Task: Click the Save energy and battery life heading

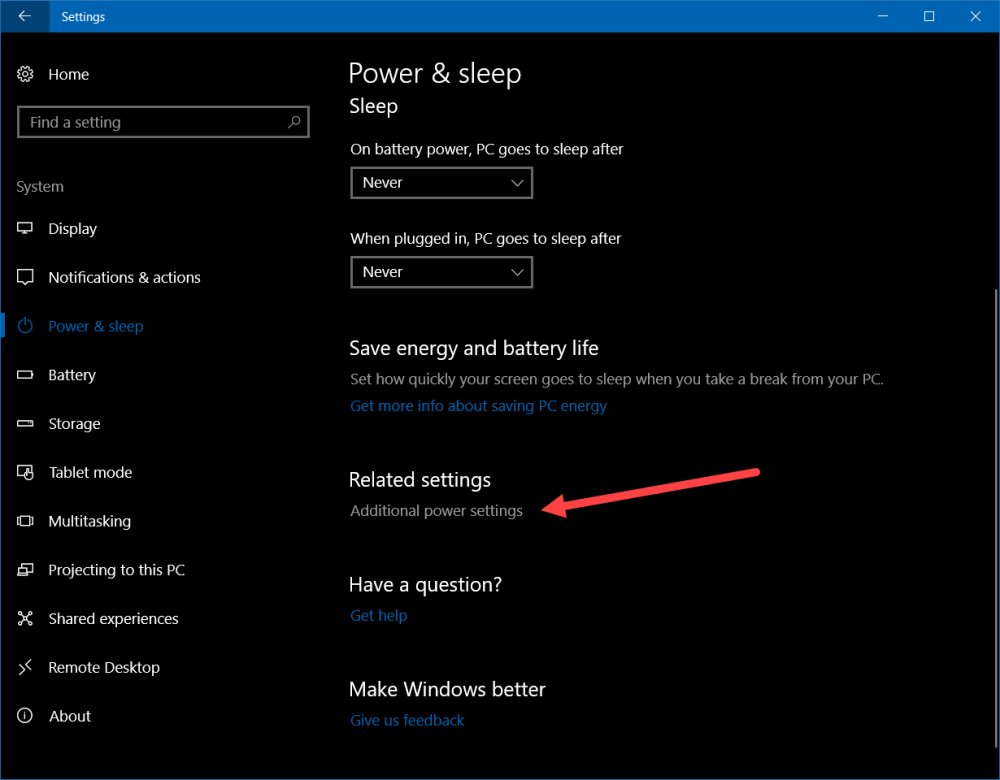Action: point(474,348)
